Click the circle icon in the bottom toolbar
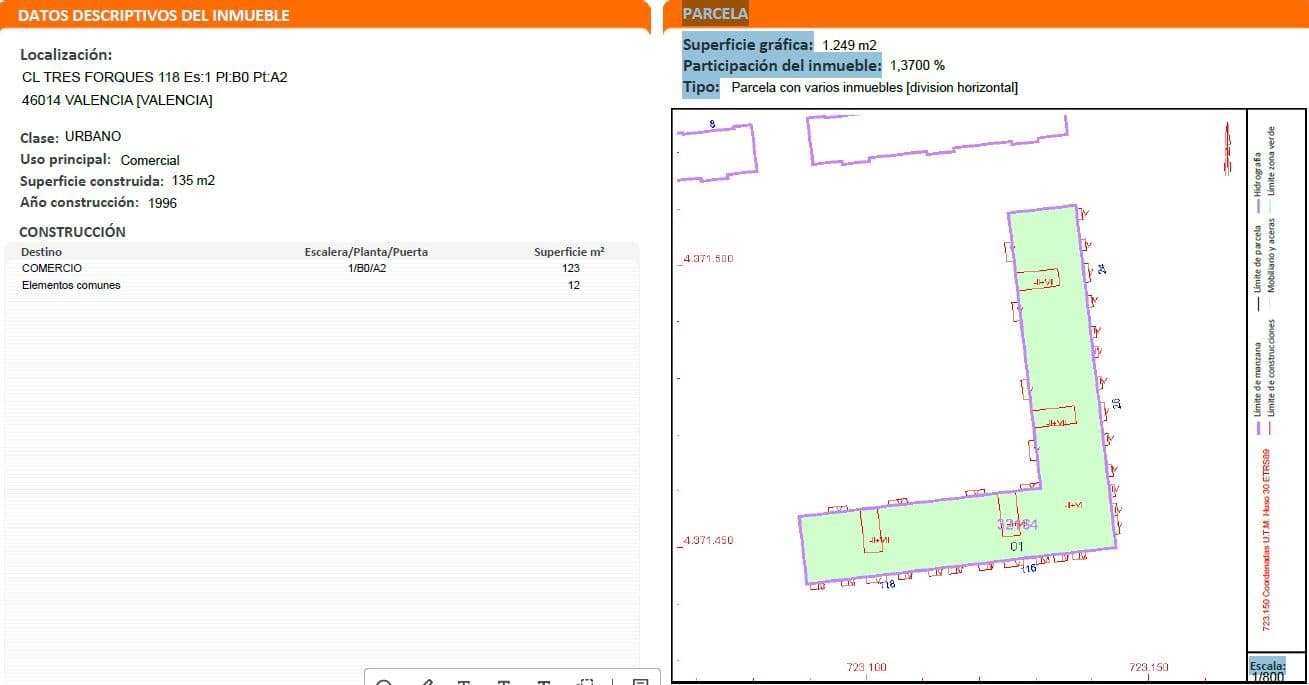The width and height of the screenshot is (1309, 685). pyautogui.click(x=383, y=682)
